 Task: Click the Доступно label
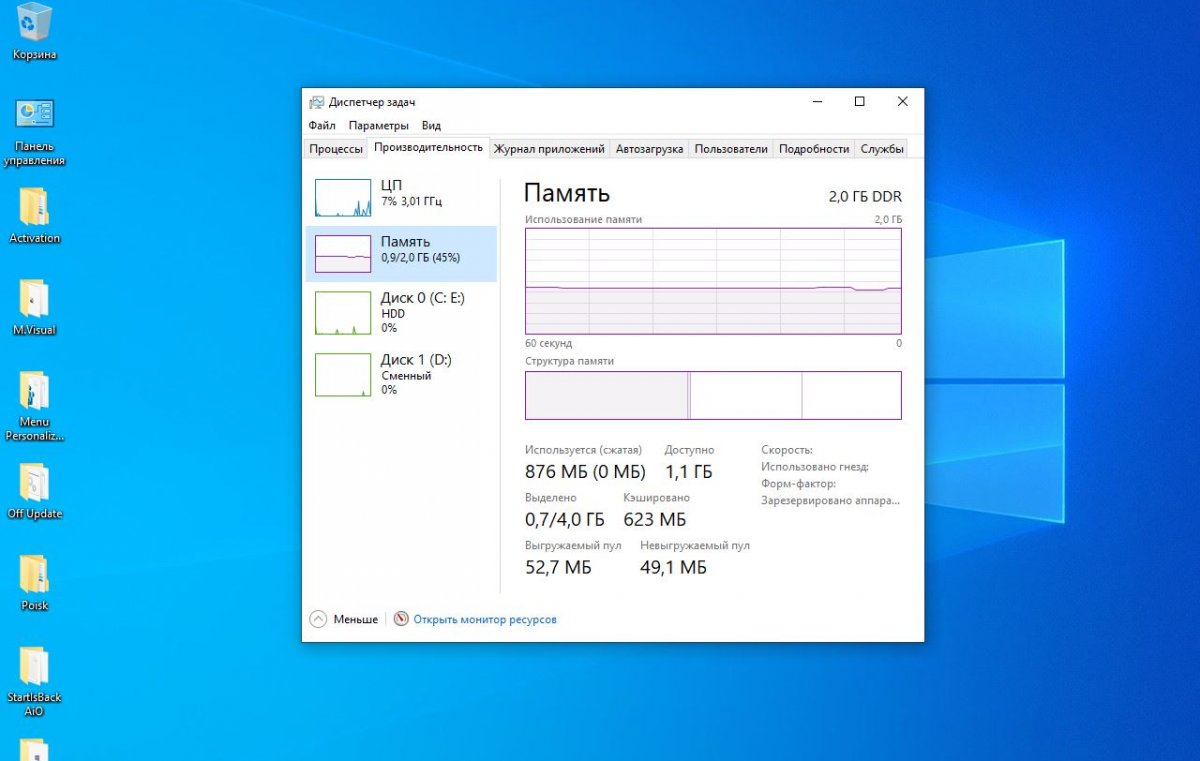pyautogui.click(x=690, y=450)
